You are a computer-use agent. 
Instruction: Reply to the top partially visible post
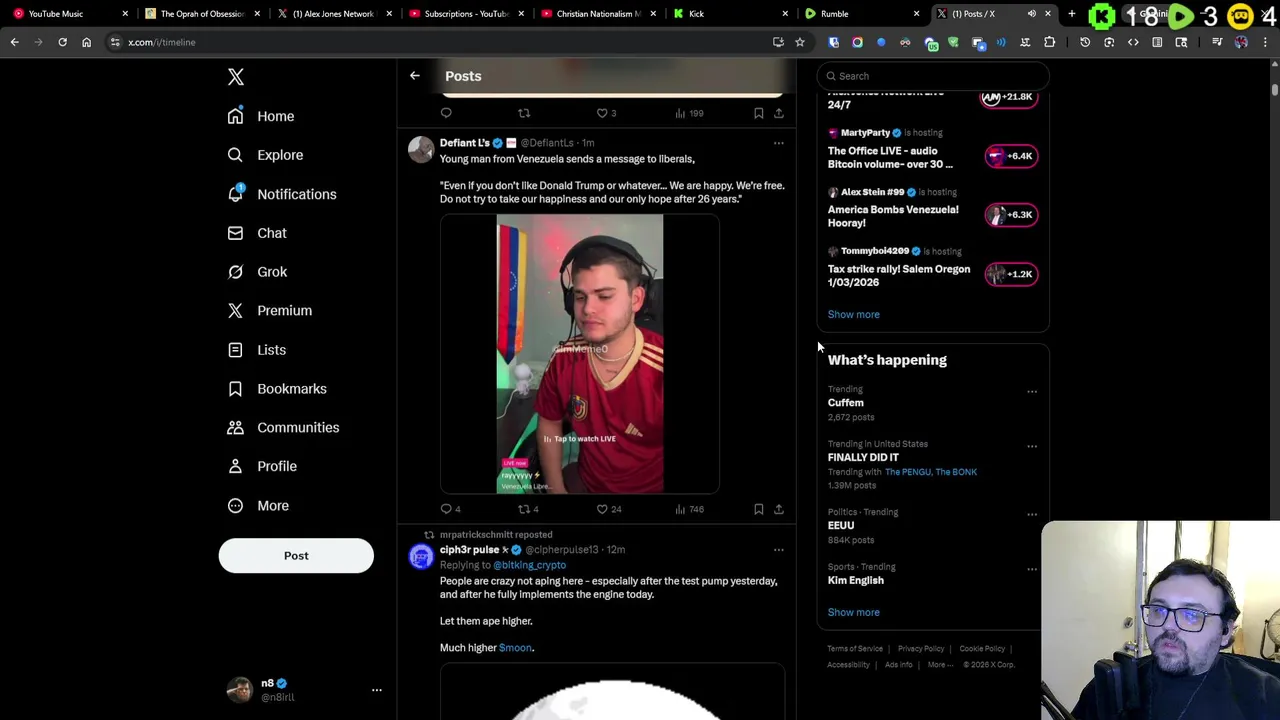coord(446,113)
